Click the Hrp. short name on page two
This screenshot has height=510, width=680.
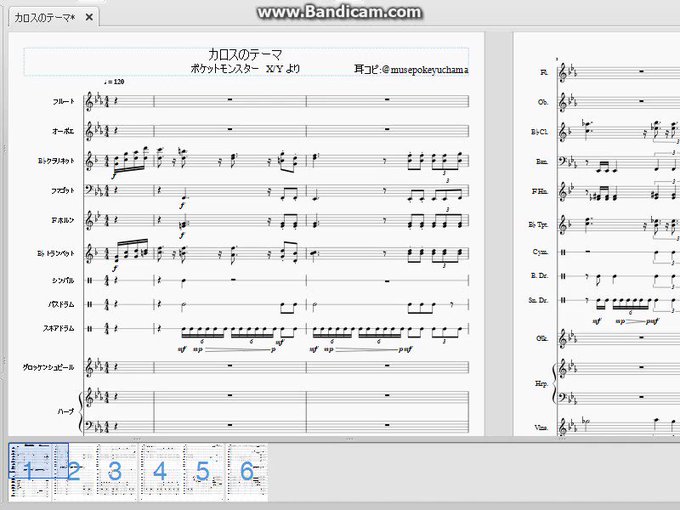pos(541,384)
